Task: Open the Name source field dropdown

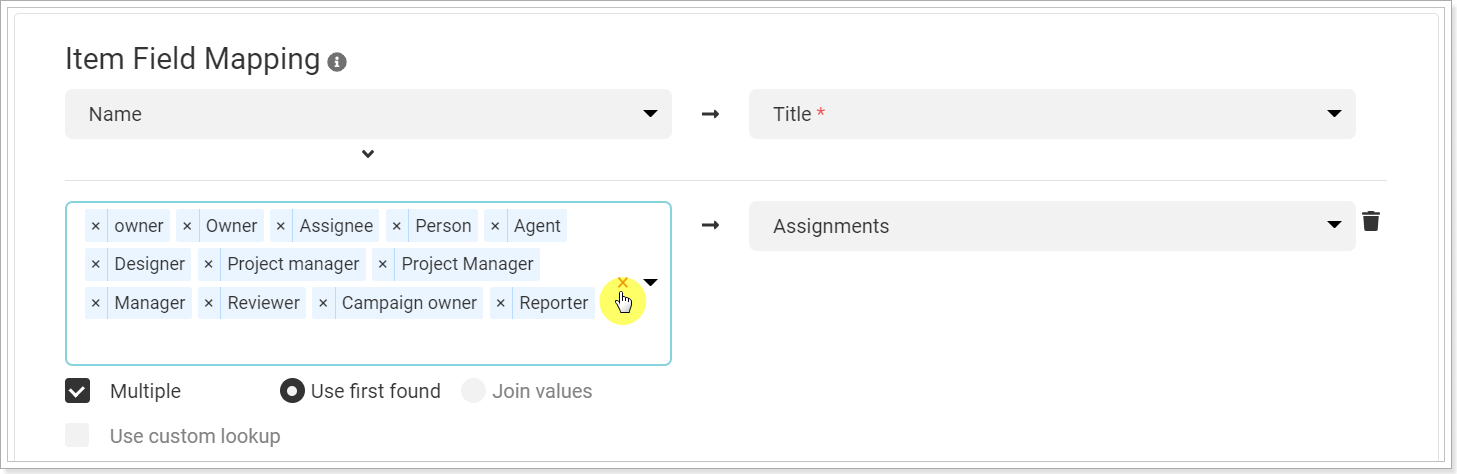Action: click(368, 114)
